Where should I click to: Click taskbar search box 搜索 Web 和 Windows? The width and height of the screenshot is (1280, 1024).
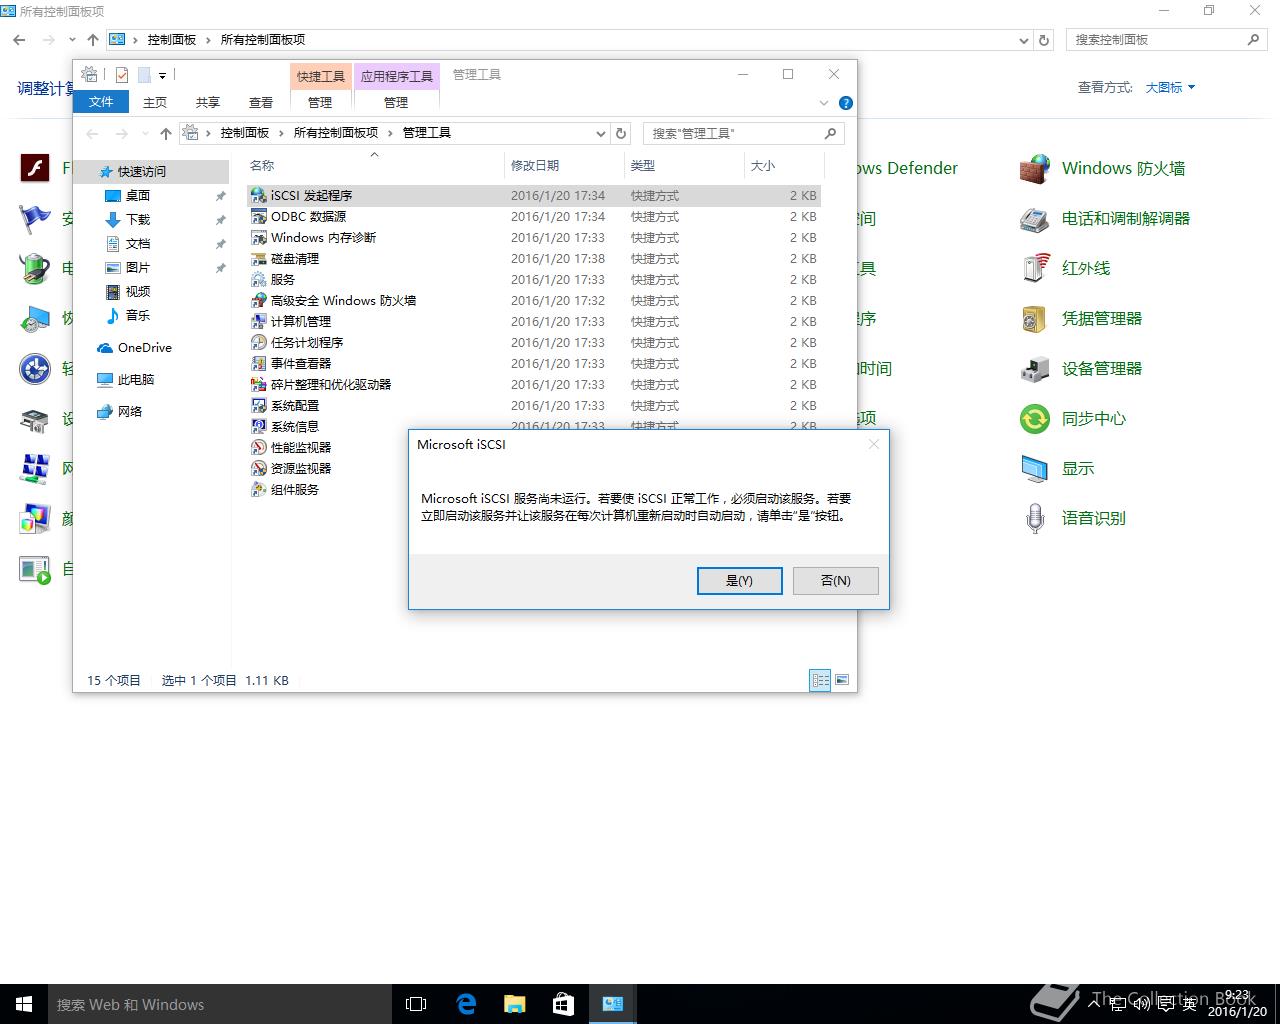[x=220, y=1004]
